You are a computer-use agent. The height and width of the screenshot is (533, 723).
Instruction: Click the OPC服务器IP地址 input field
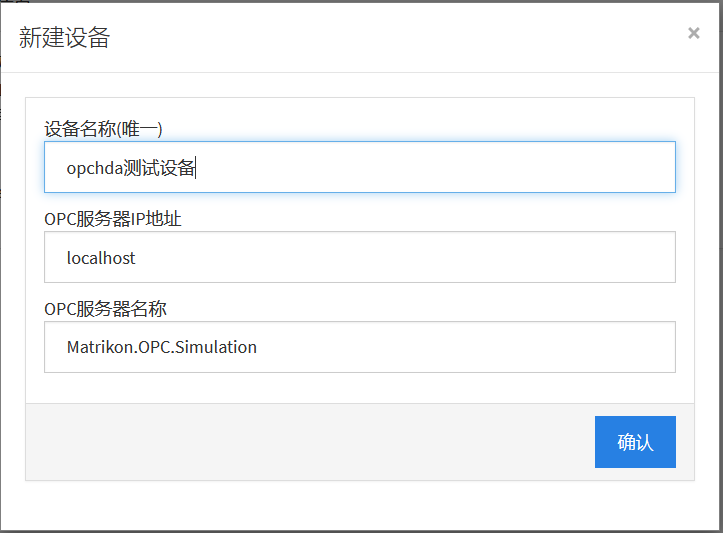(359, 257)
